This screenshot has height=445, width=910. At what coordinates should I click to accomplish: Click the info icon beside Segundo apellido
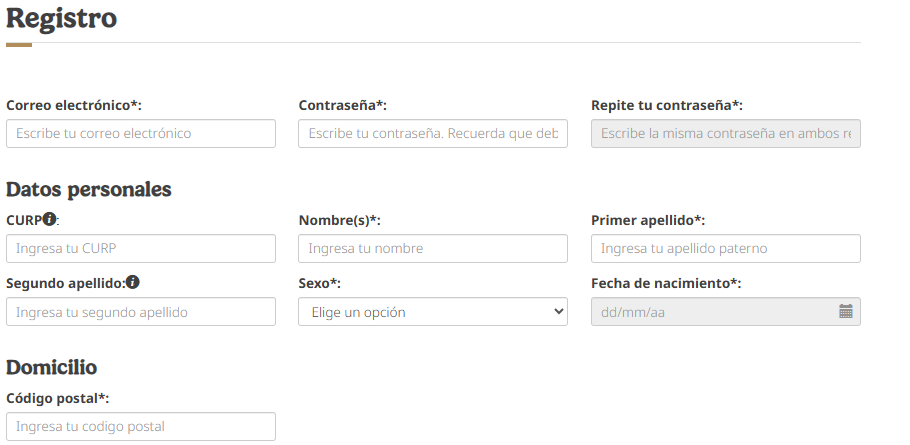point(133,282)
